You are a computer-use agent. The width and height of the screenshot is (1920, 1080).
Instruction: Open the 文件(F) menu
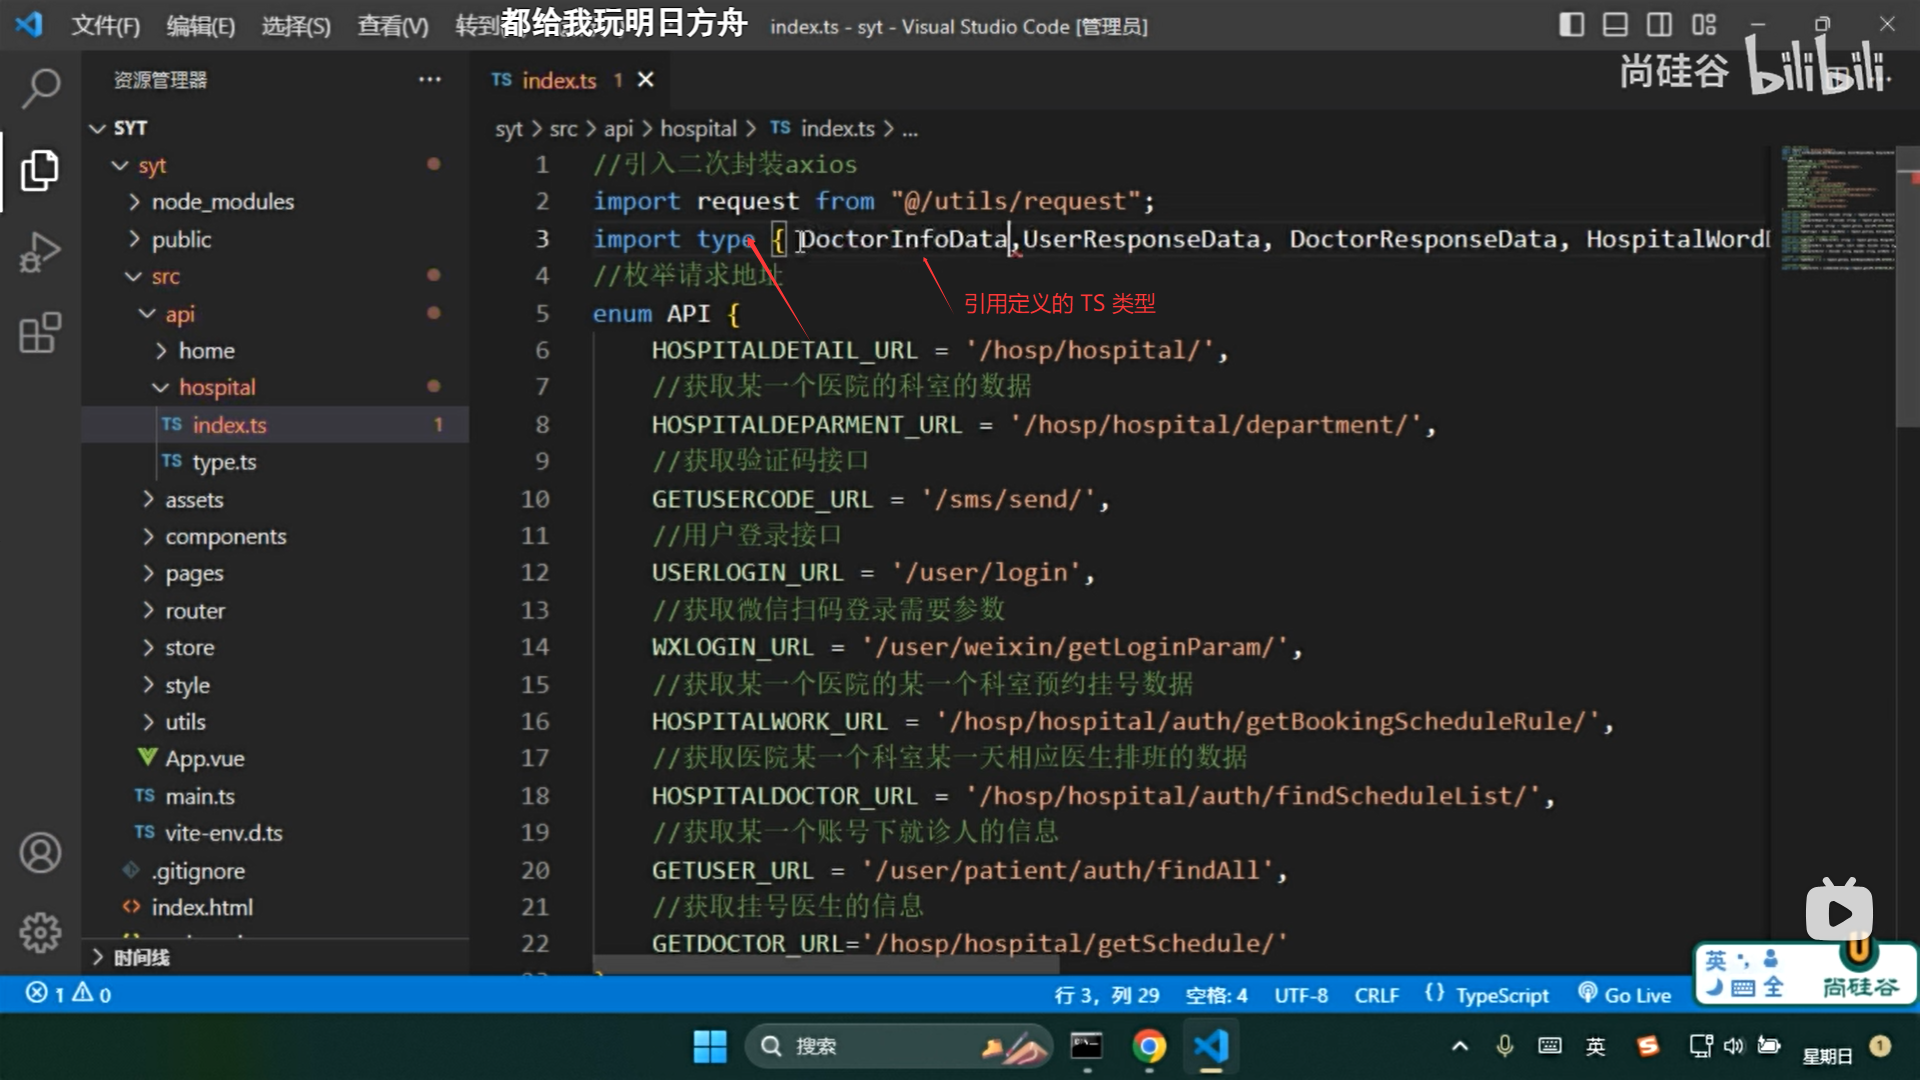pos(105,26)
